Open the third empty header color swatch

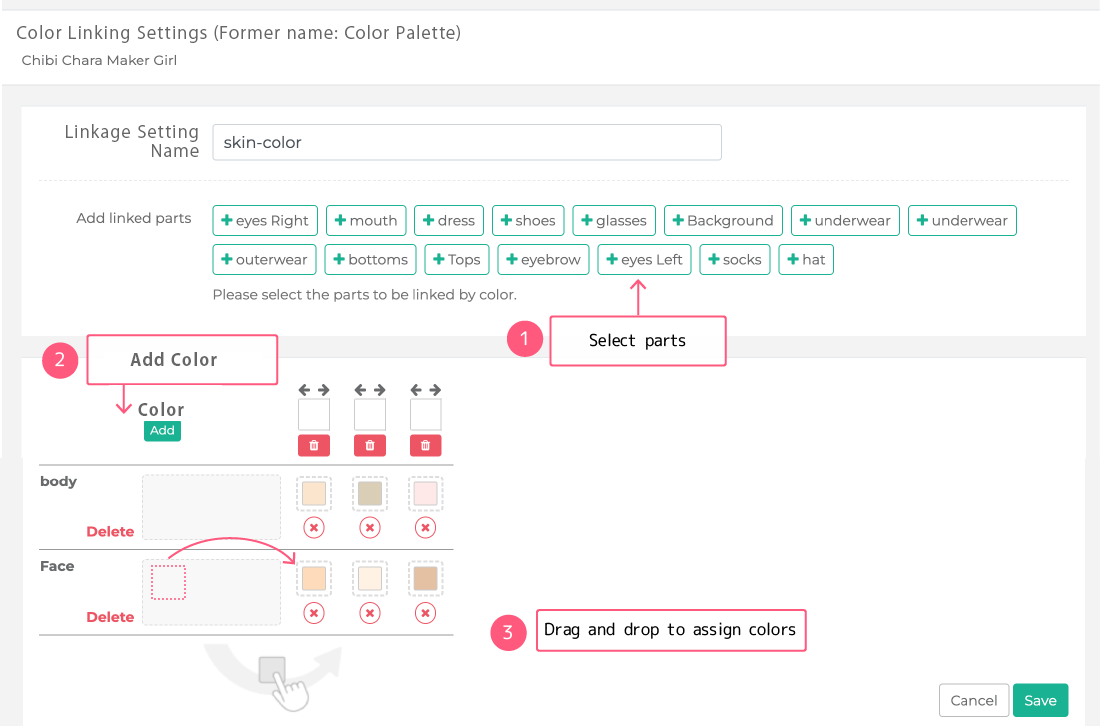point(425,415)
